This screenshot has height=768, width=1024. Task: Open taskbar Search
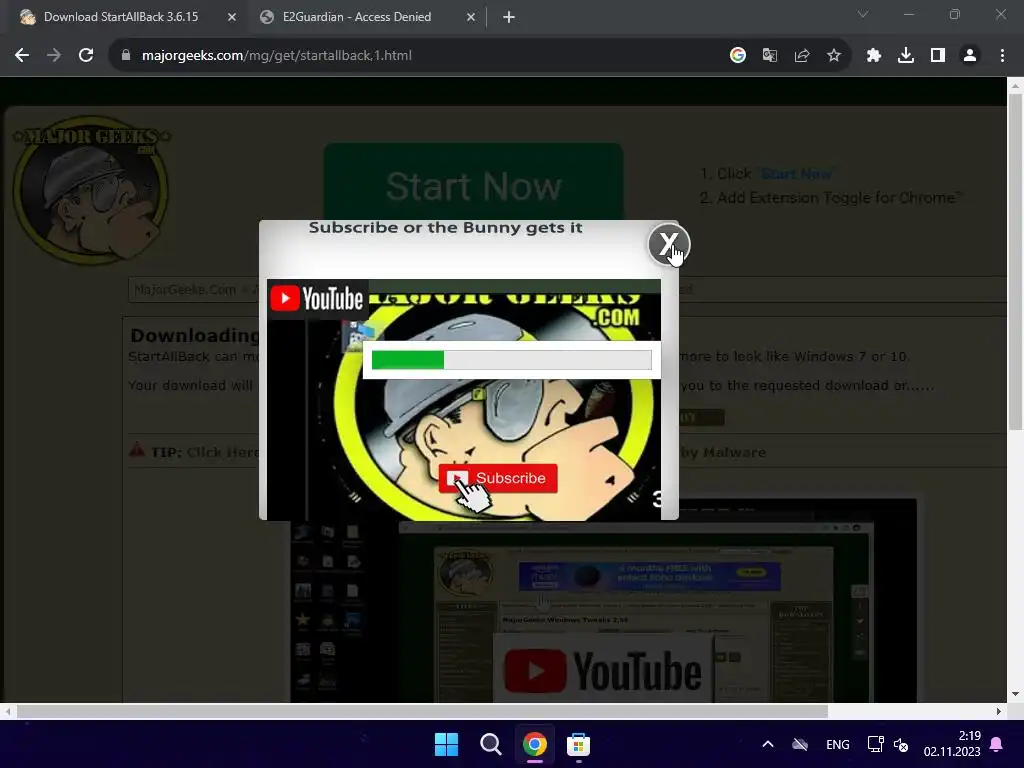click(490, 744)
